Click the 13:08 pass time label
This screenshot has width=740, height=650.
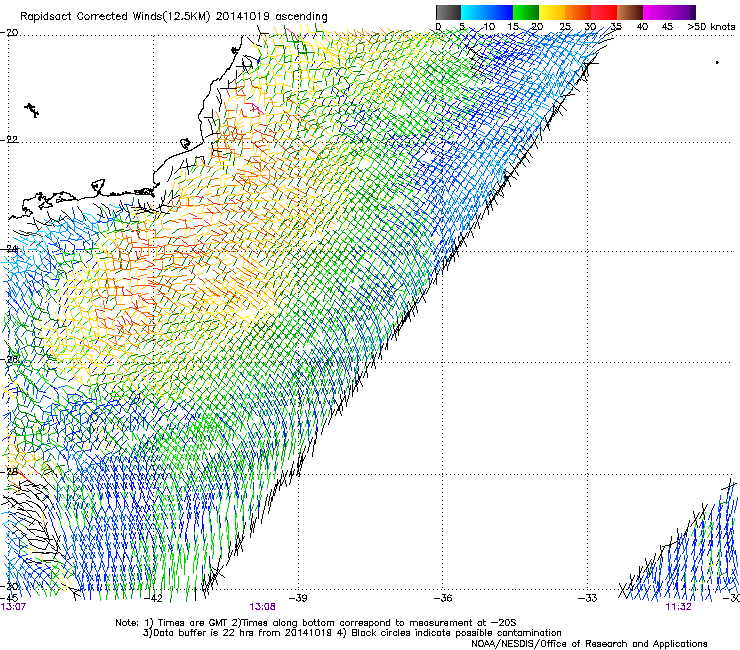coord(262,607)
